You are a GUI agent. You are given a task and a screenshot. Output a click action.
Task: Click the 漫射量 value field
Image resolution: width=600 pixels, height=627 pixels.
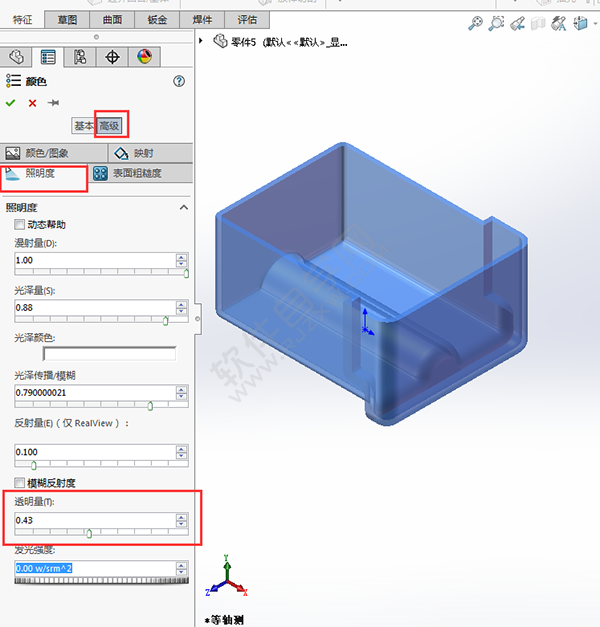(94, 260)
